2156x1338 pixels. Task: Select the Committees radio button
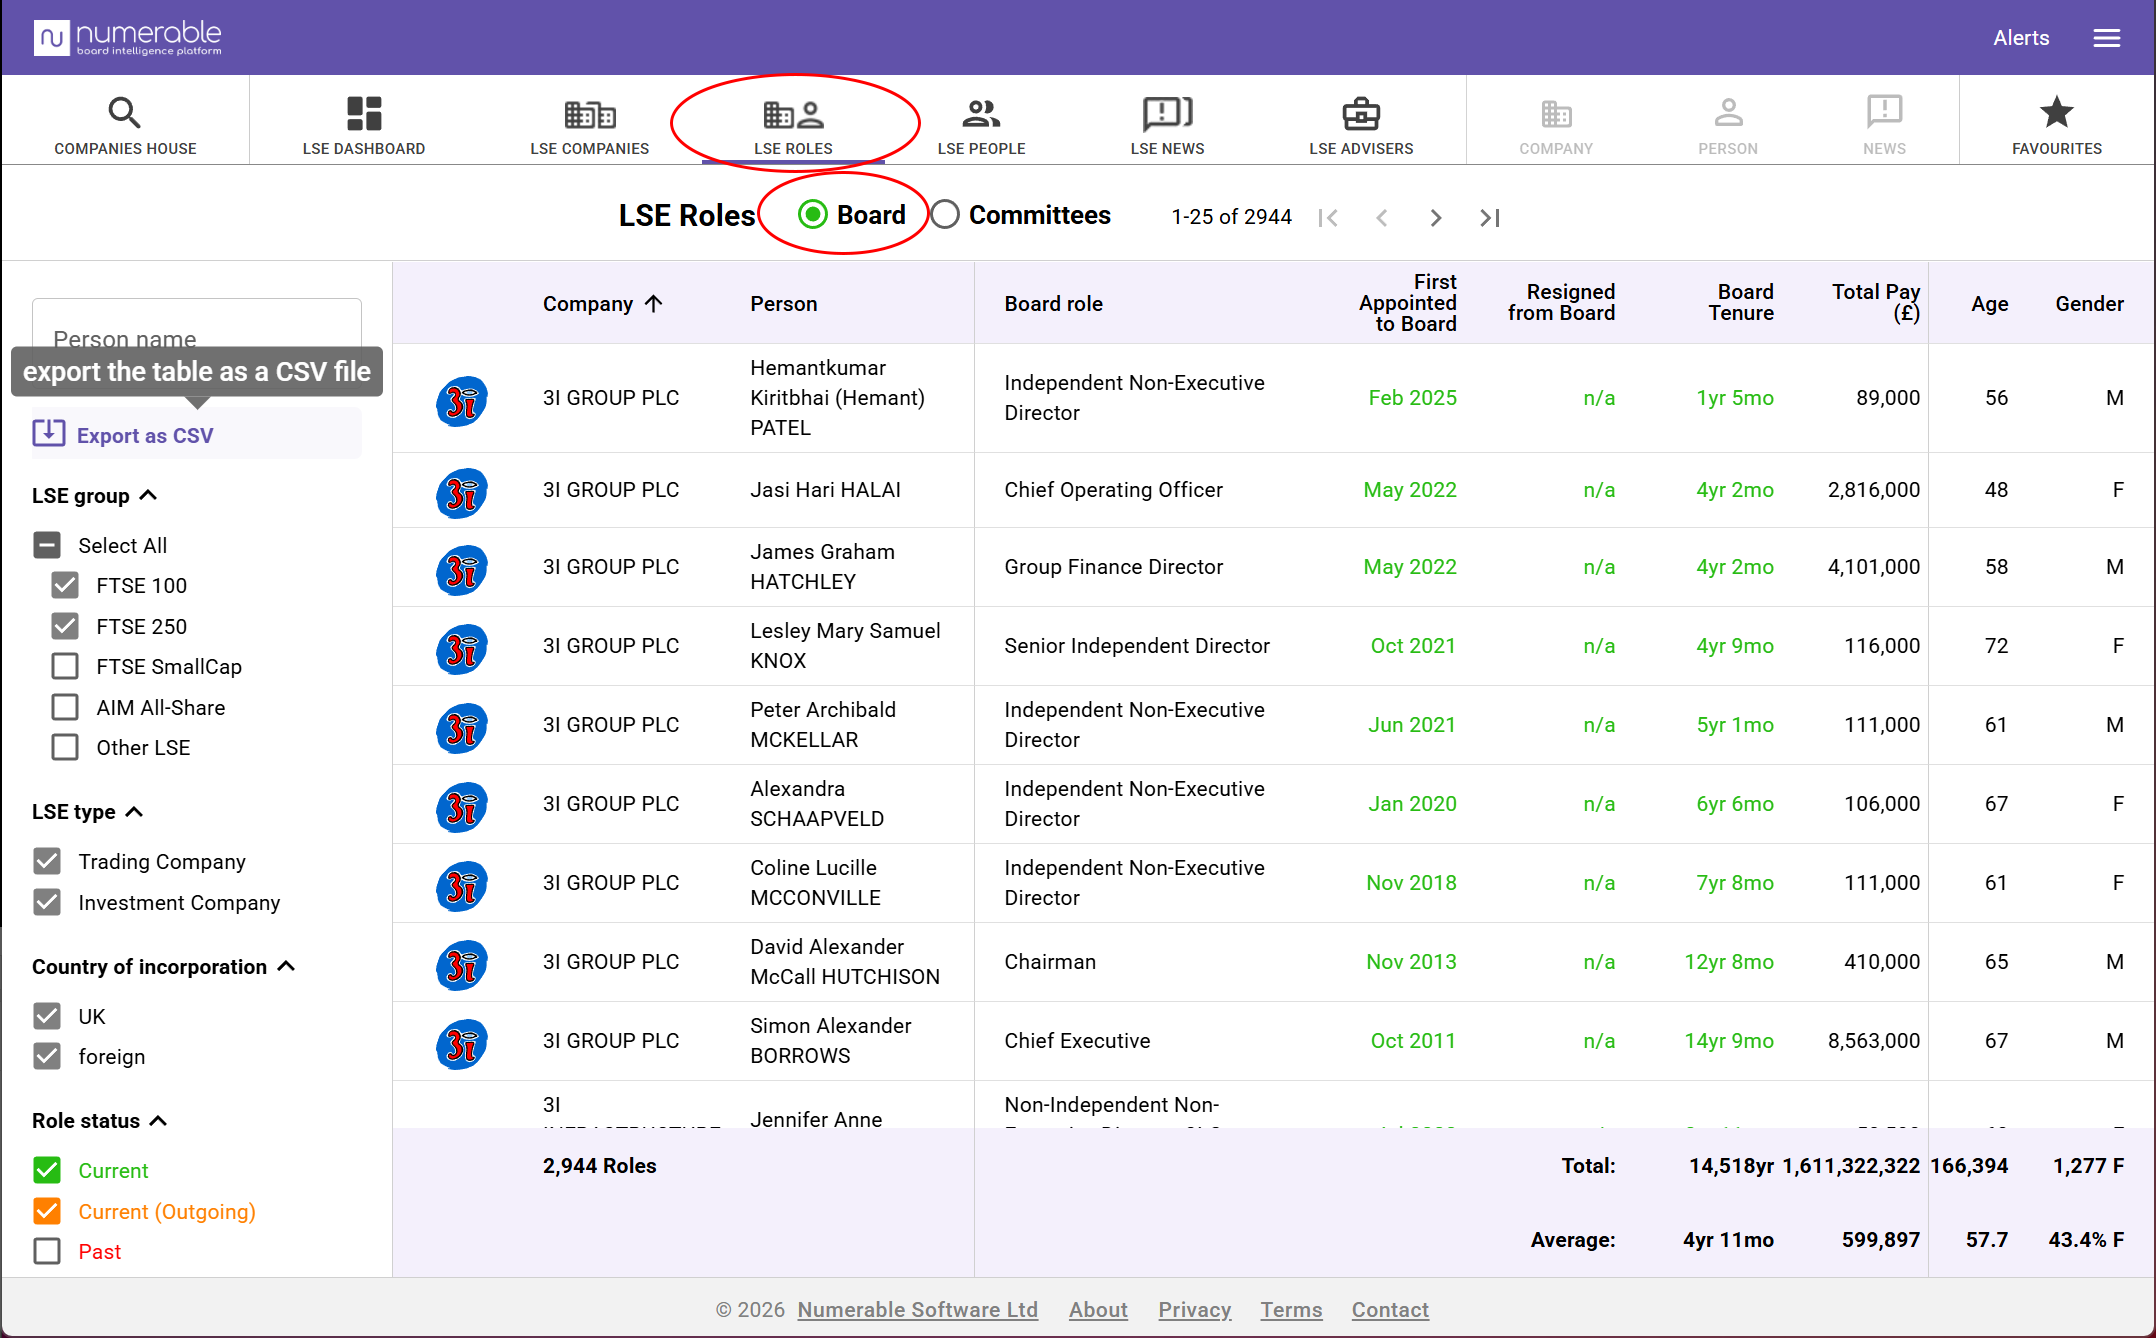point(945,215)
